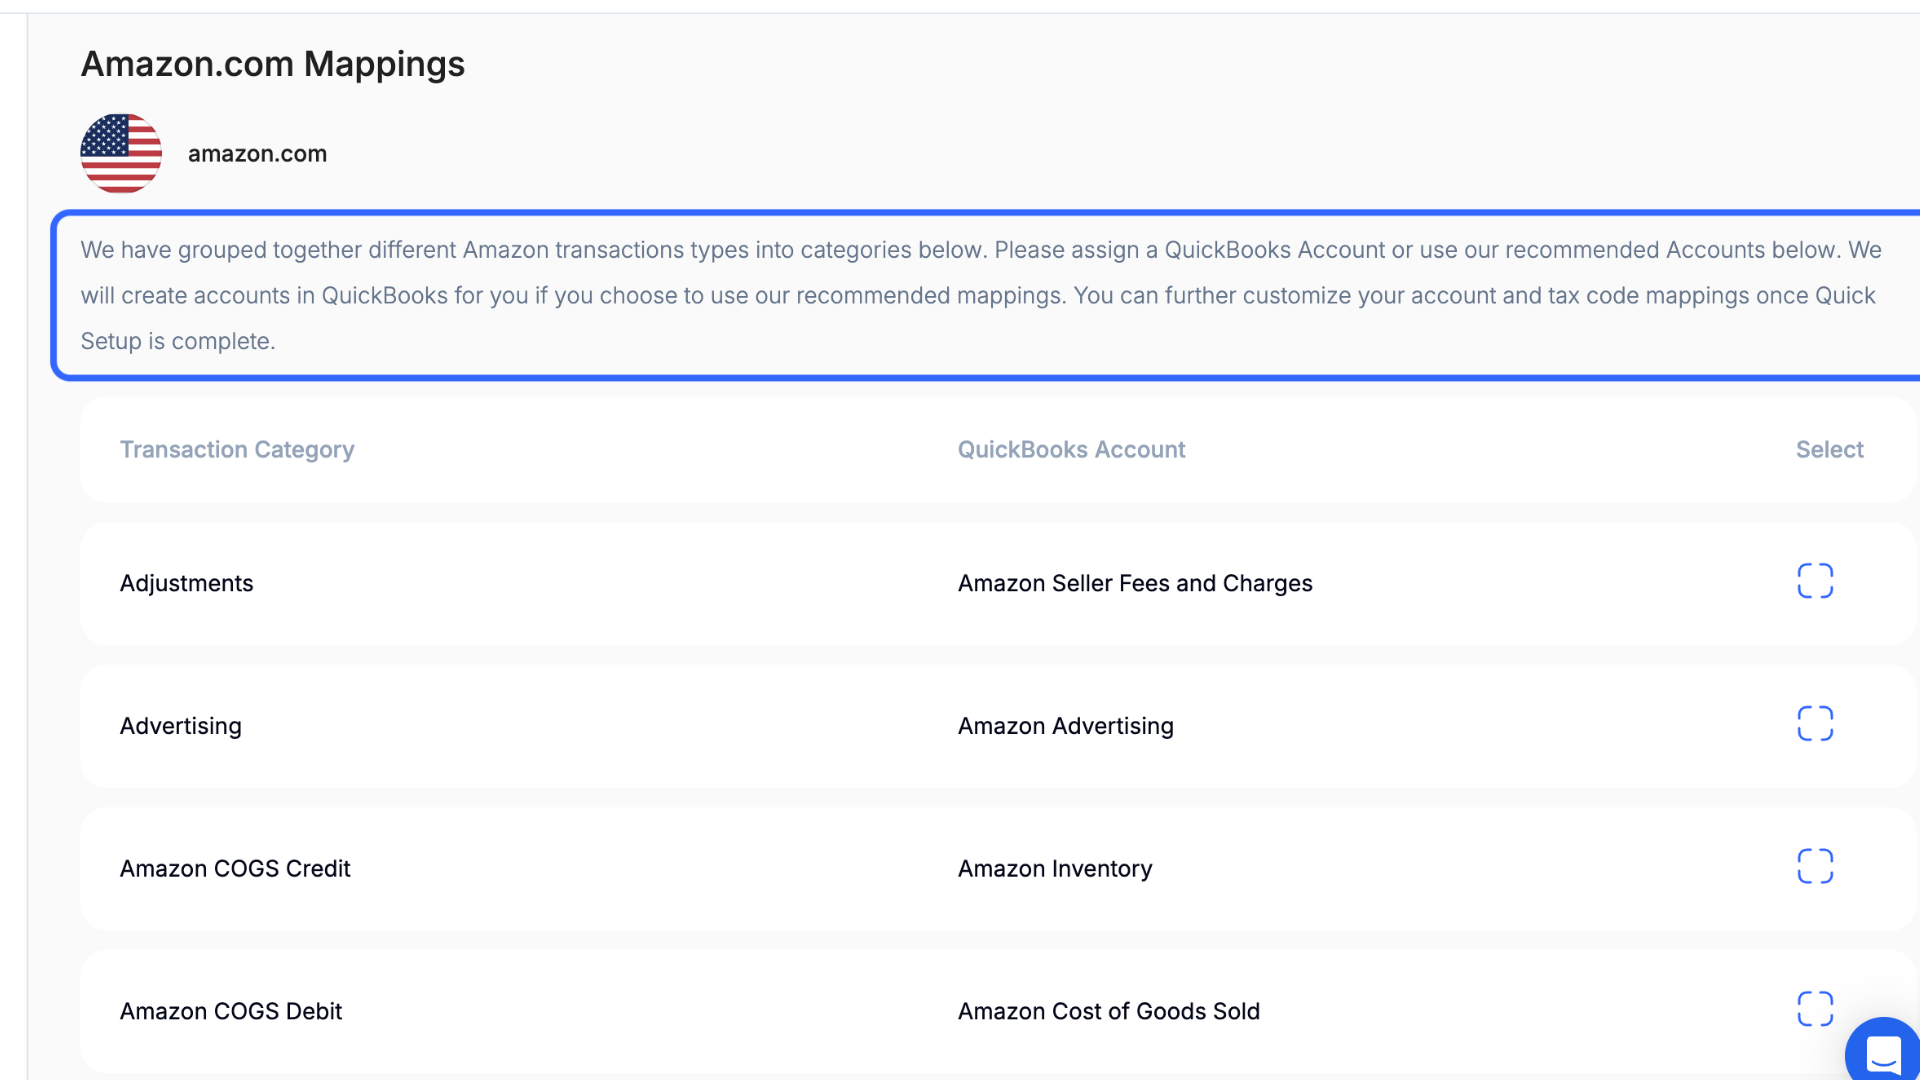Click the 'Amazon.com Mappings' heading
Image resolution: width=1920 pixels, height=1080 pixels.
point(272,64)
